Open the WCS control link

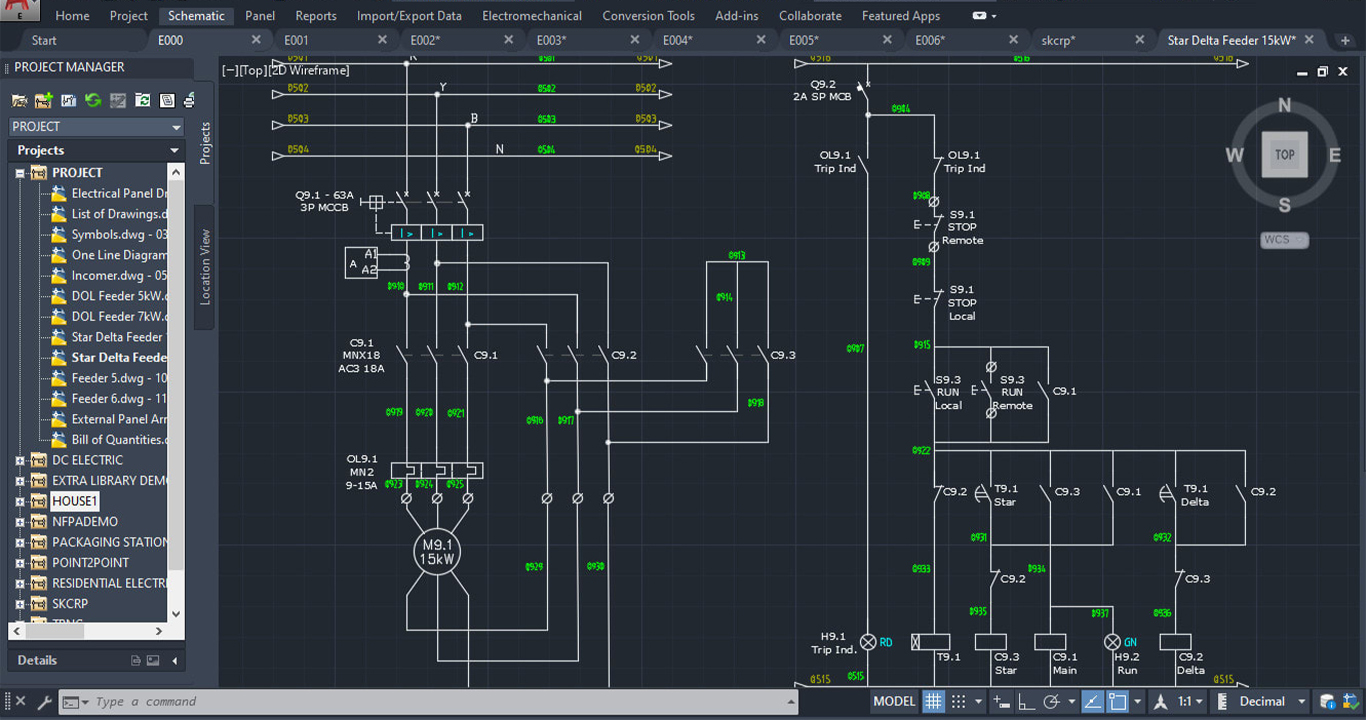tap(1283, 240)
